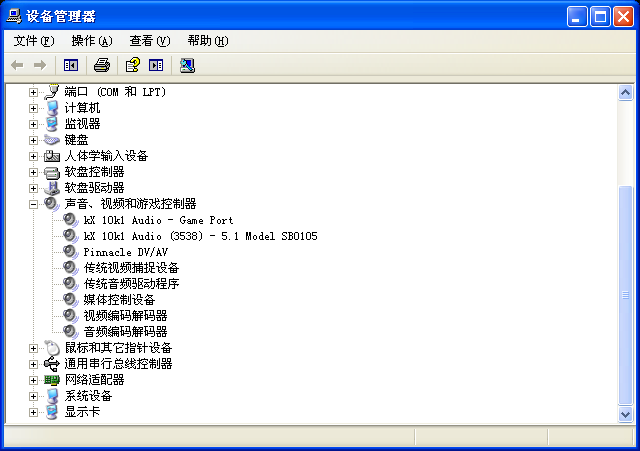Maximize the 设备管理器 window
Viewport: 640px width, 451px height.
[x=600, y=17]
